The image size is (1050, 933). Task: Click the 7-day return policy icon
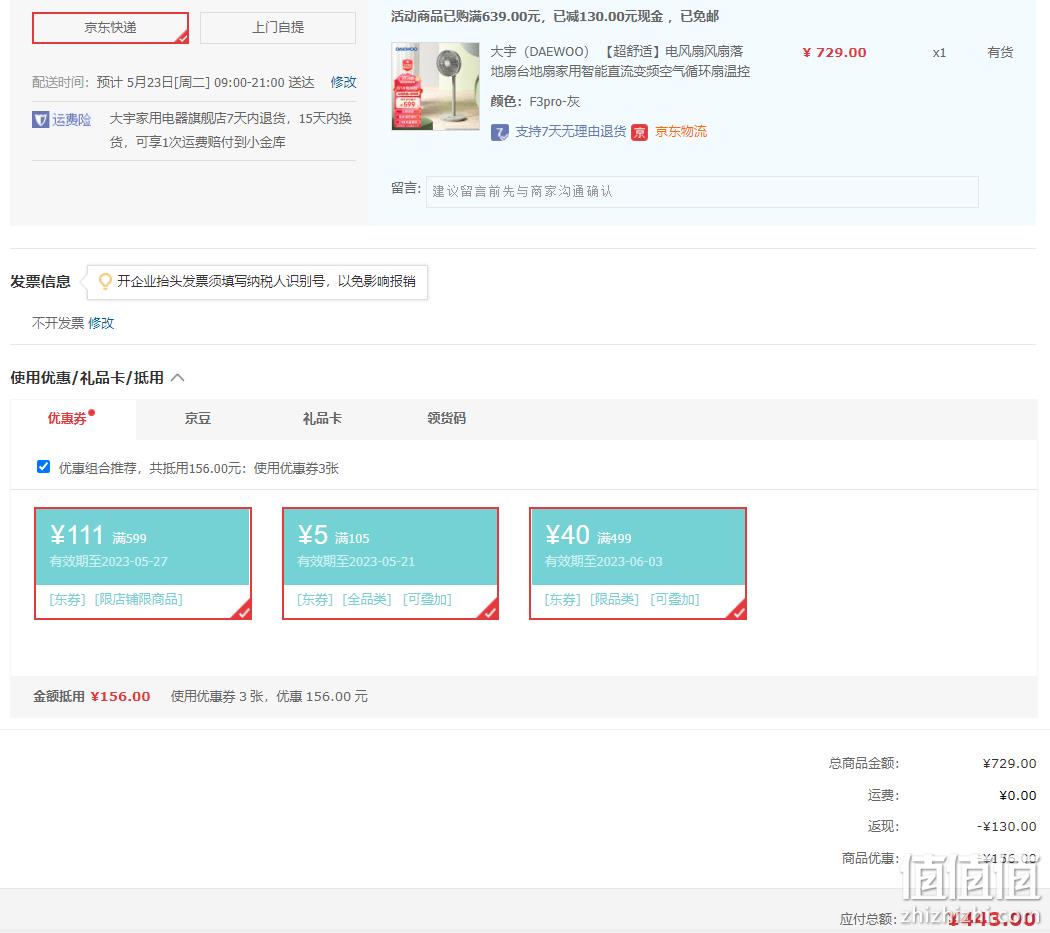(500, 132)
